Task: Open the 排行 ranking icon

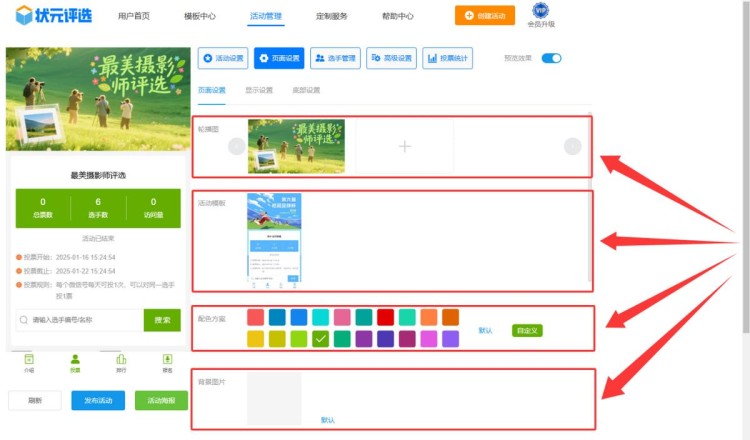Action: pos(121,361)
